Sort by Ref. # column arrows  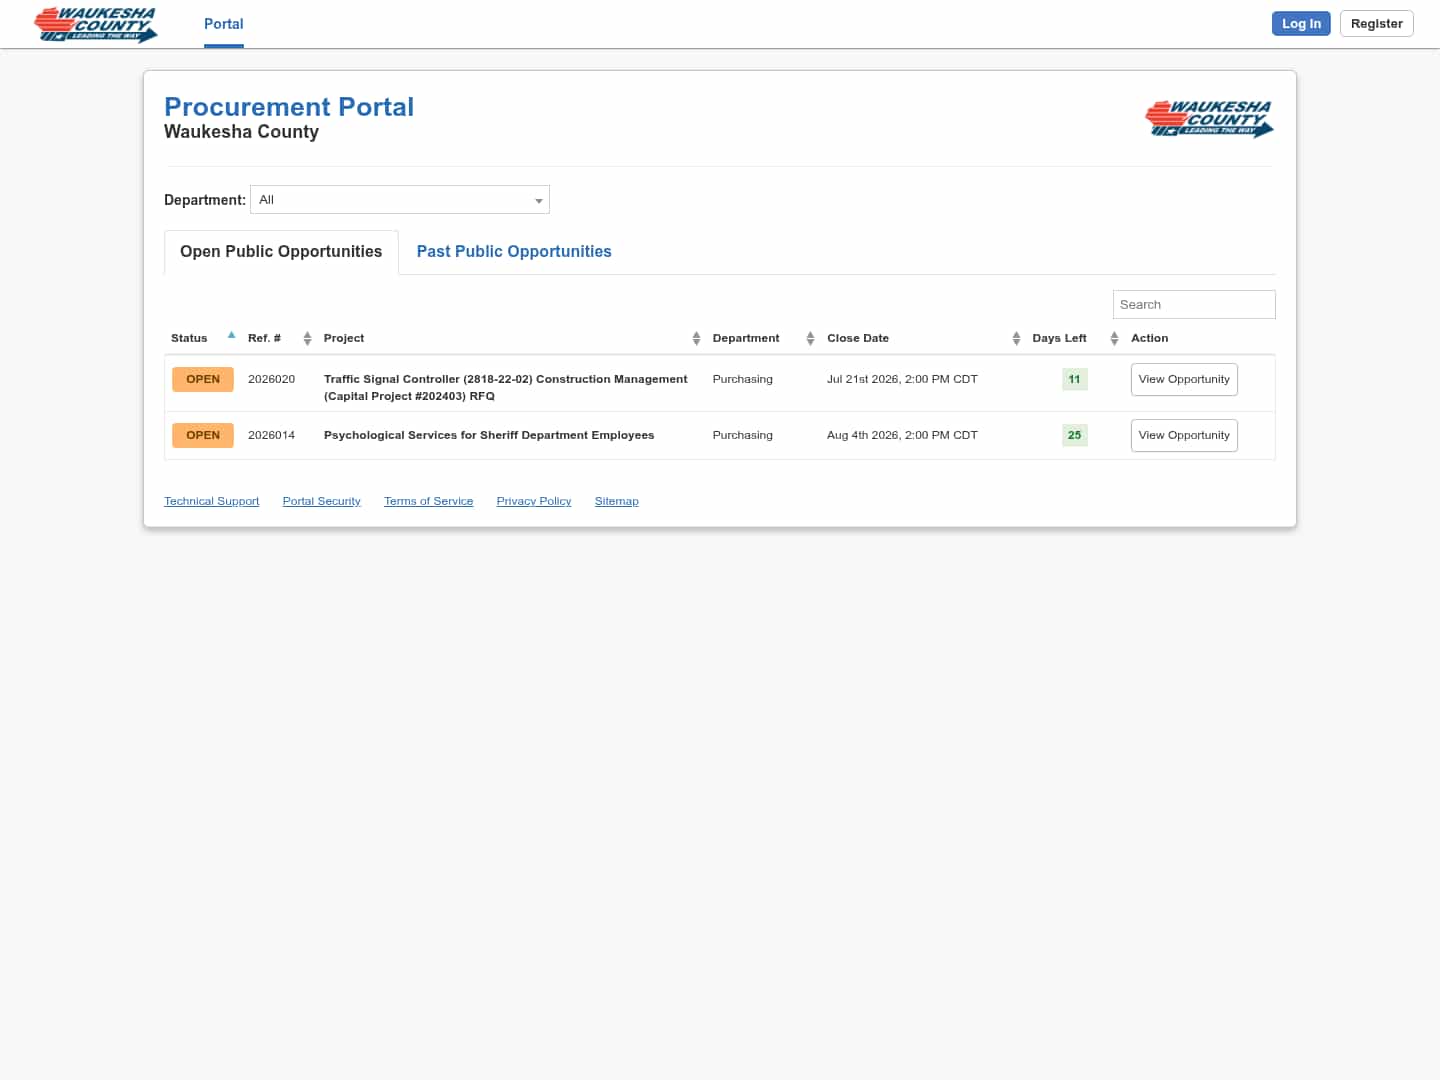307,338
